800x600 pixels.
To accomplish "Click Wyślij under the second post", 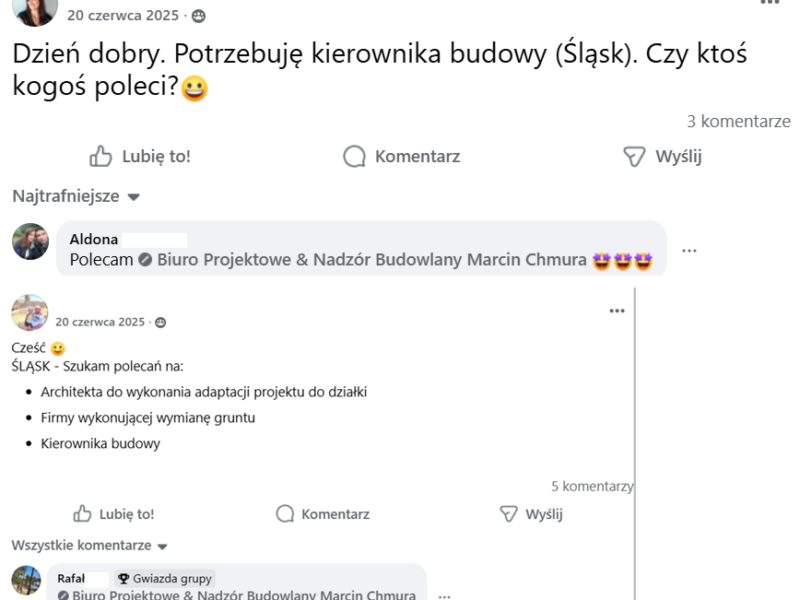I will coord(534,514).
